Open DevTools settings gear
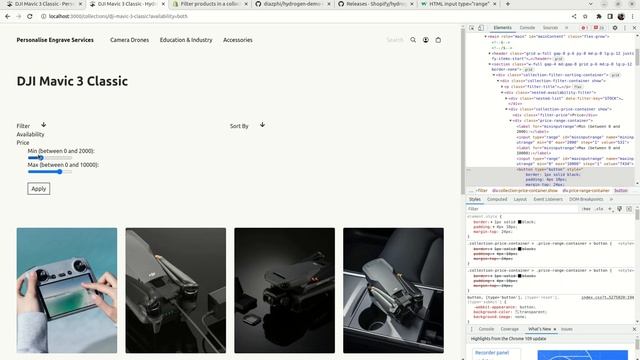This screenshot has width=640, height=360. [615, 28]
